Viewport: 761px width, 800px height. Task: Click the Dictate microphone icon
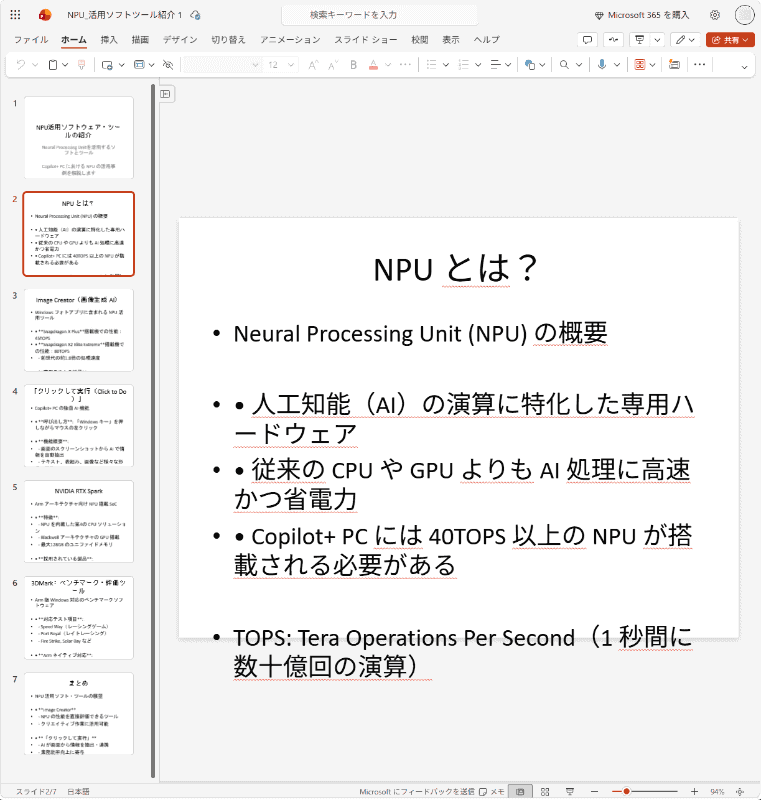[x=602, y=65]
